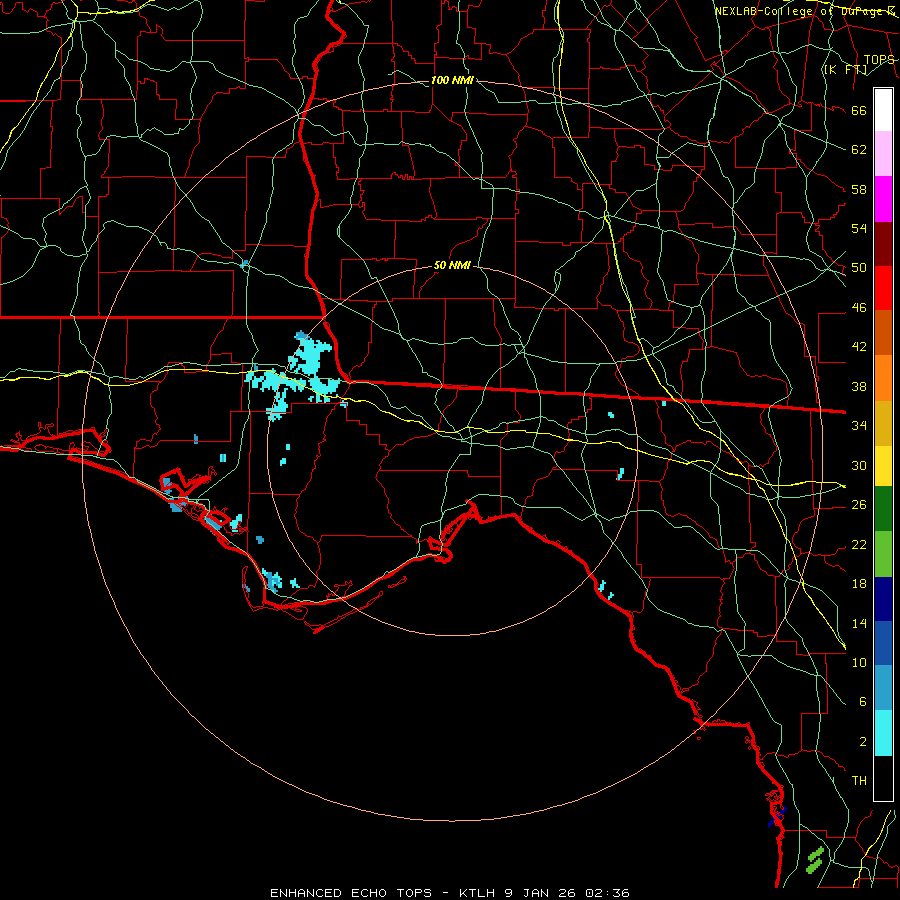Click the legend value 42
This screenshot has width=900, height=900.
click(859, 346)
